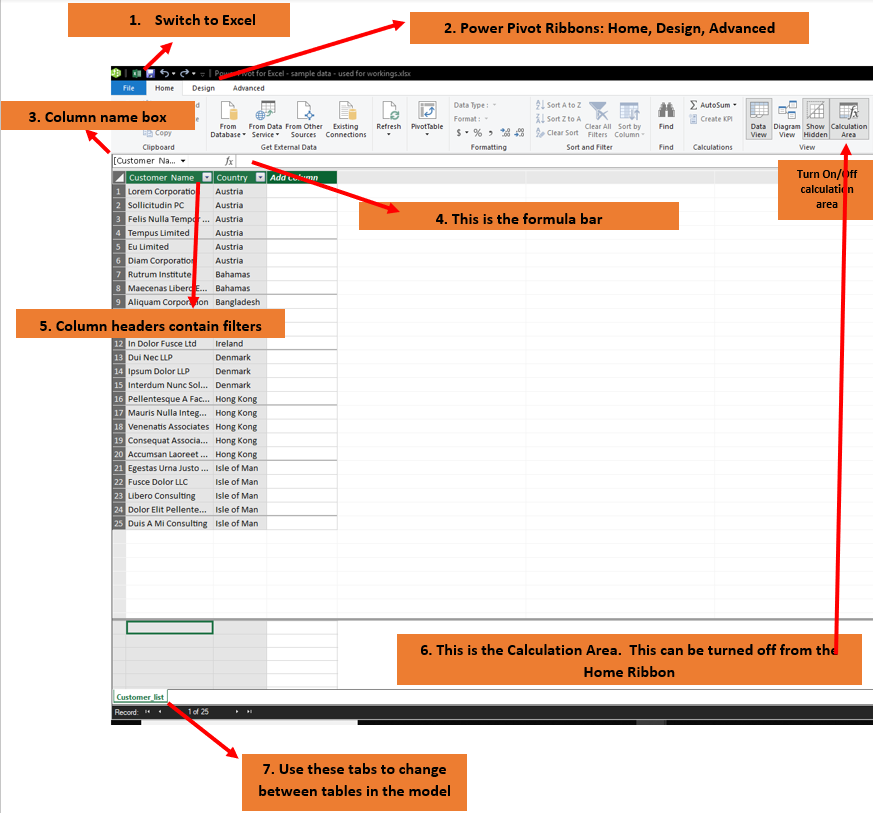Switch to Diagram View

point(787,119)
